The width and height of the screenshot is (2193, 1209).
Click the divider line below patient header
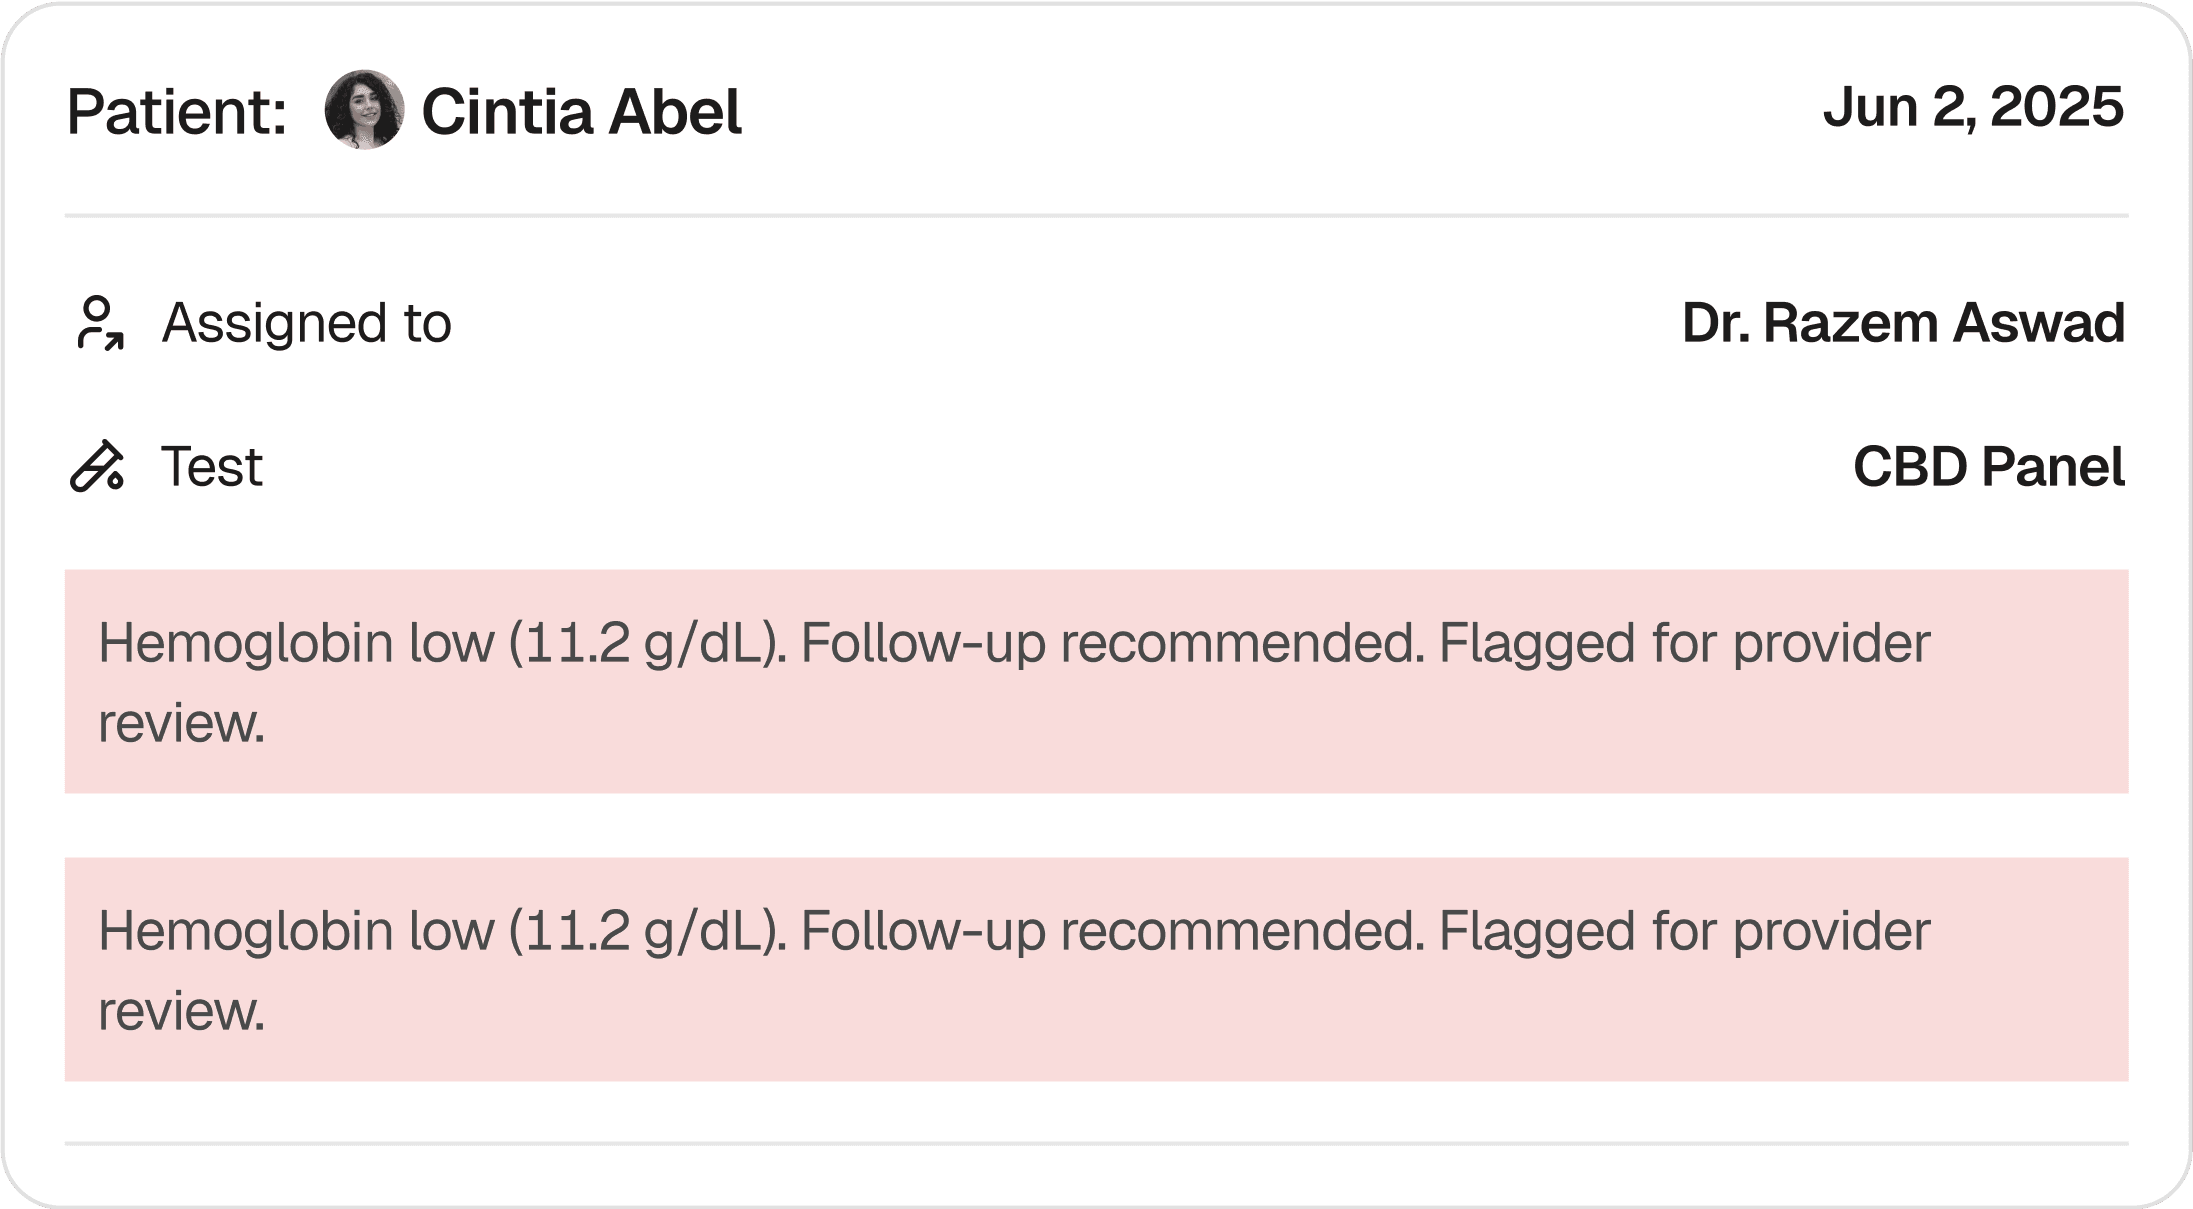pos(1096,215)
